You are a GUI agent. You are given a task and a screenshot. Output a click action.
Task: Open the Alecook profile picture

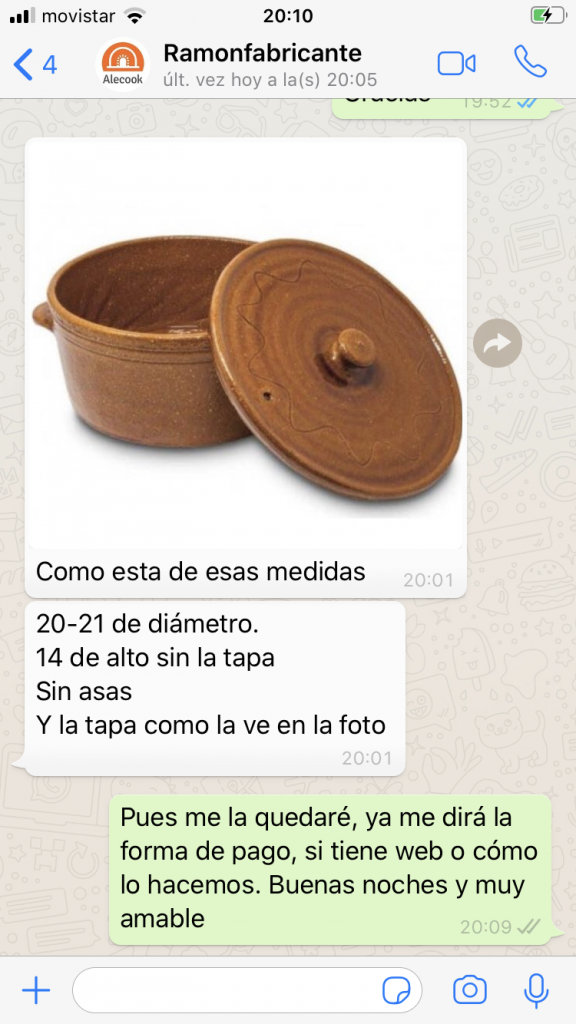tap(123, 65)
